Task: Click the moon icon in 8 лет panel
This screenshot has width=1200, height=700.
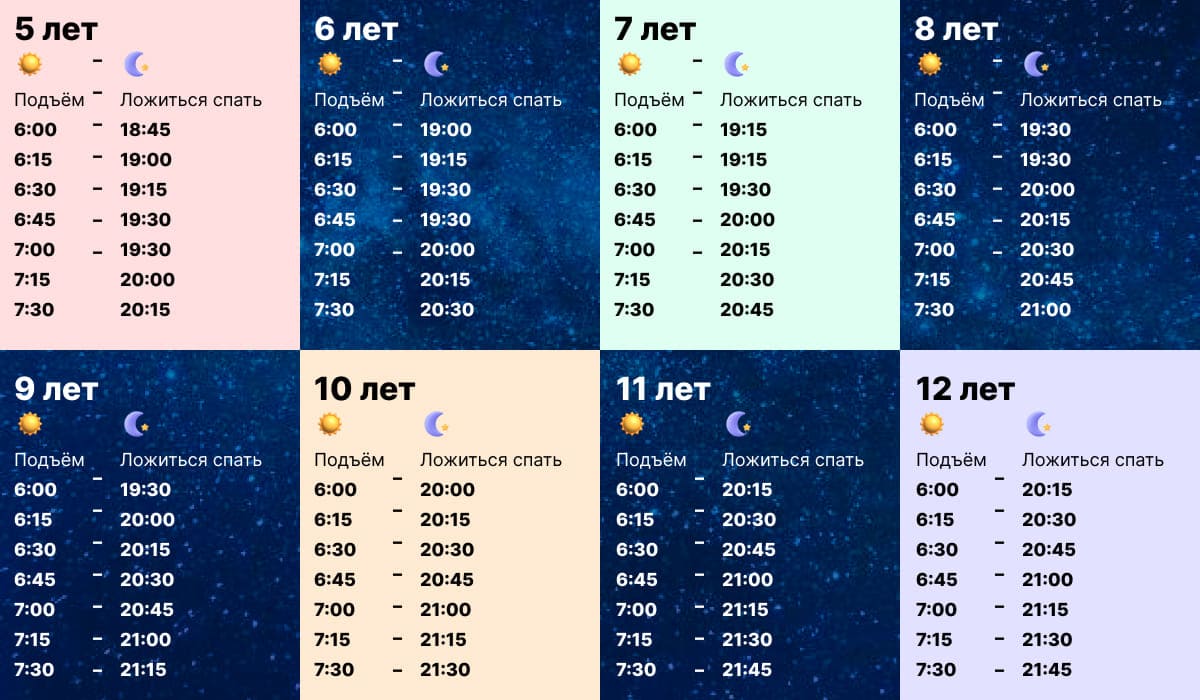Action: [x=1037, y=64]
